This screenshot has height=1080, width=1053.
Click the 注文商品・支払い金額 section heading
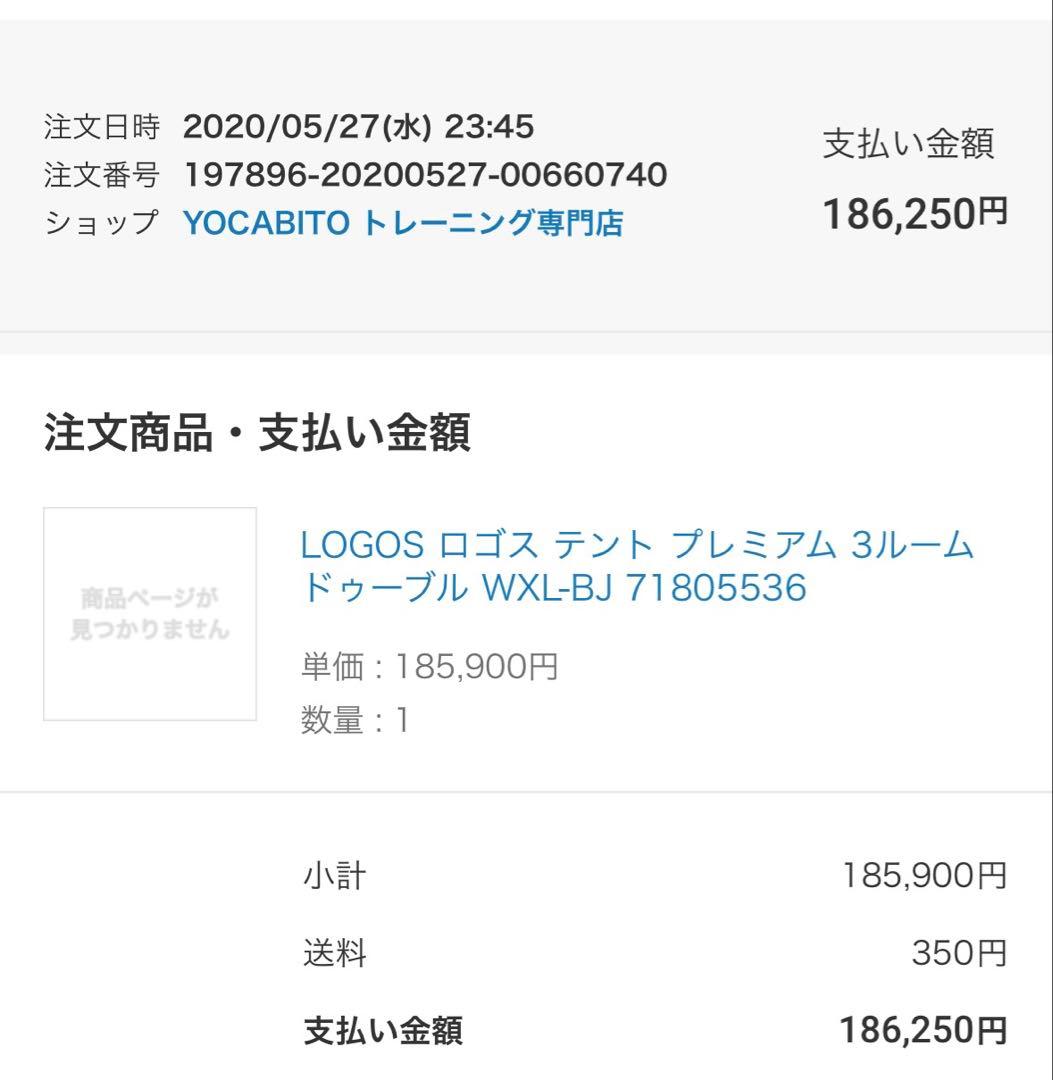tap(257, 434)
